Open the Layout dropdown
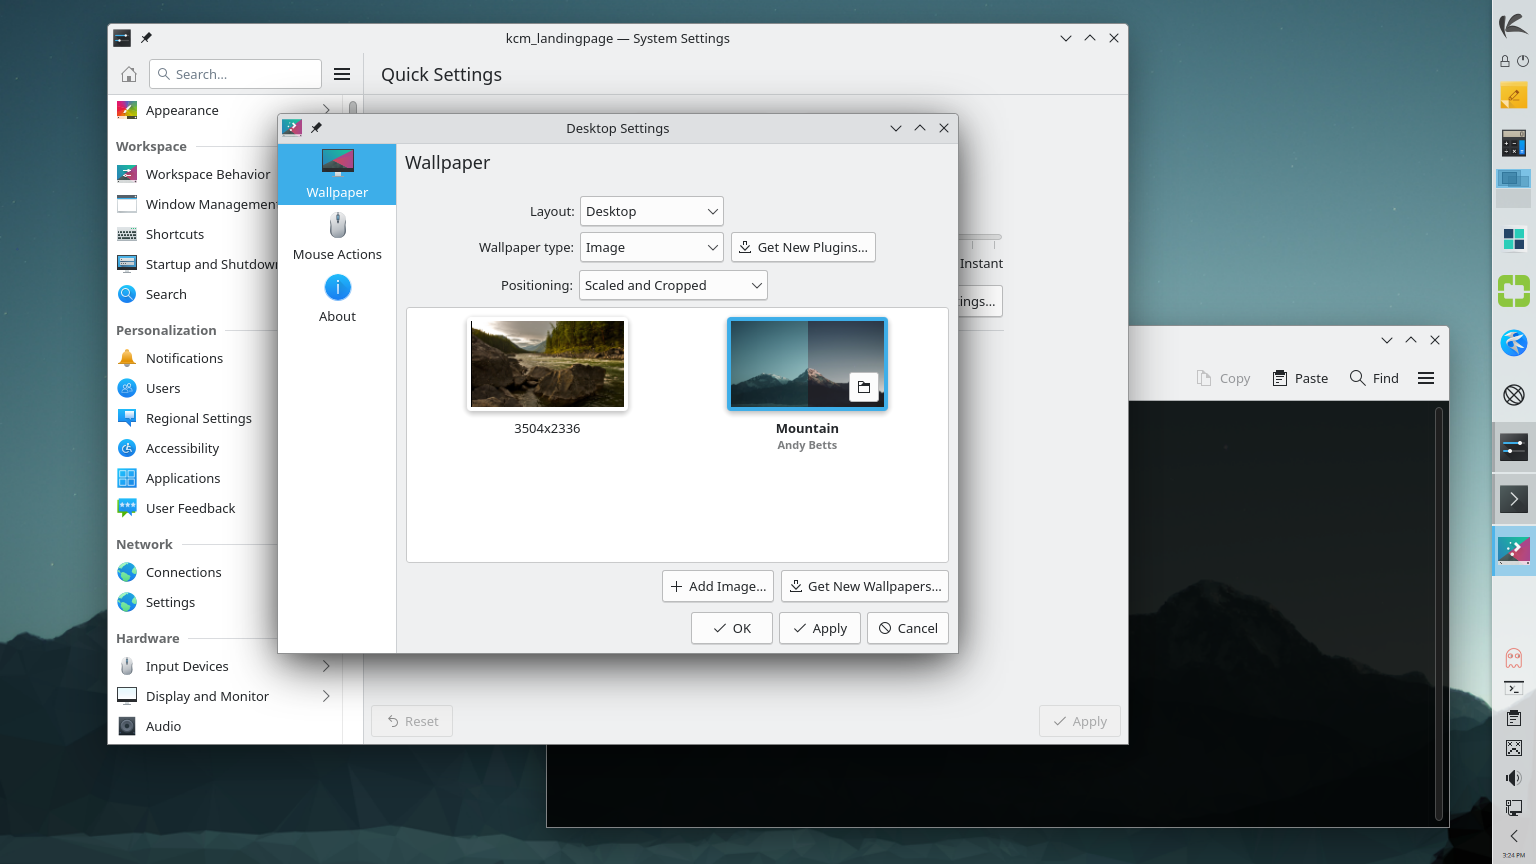The width and height of the screenshot is (1536, 864). (x=651, y=211)
